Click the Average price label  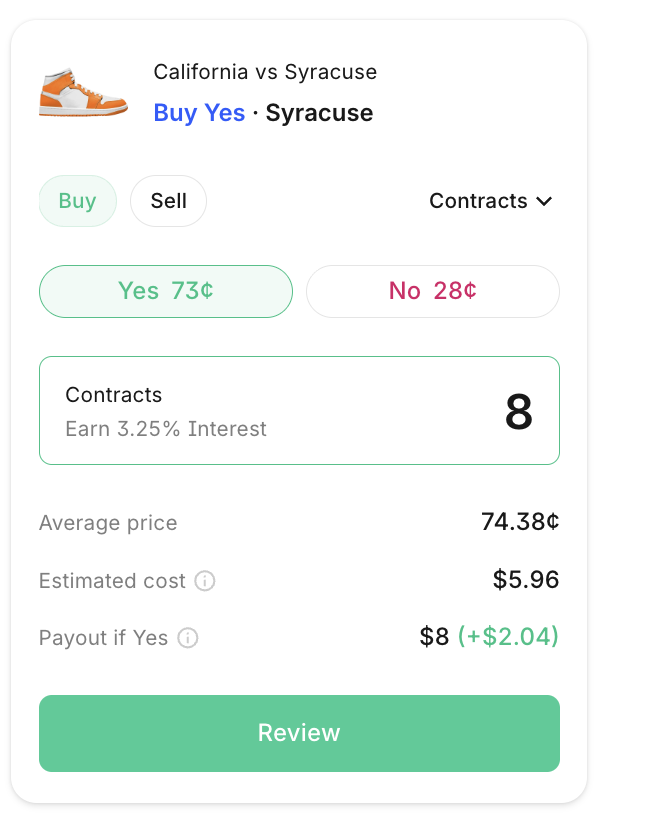coord(108,523)
